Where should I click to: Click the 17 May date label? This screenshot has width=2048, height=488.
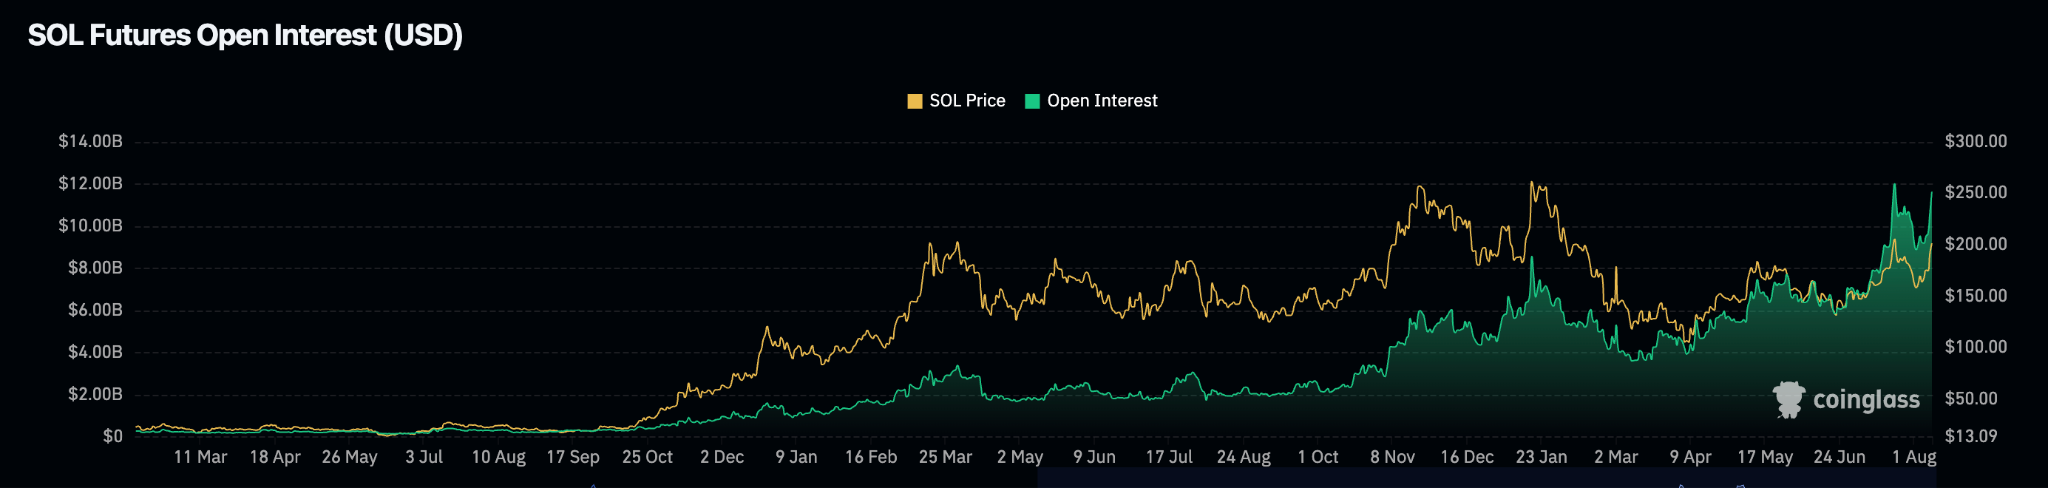(1765, 457)
